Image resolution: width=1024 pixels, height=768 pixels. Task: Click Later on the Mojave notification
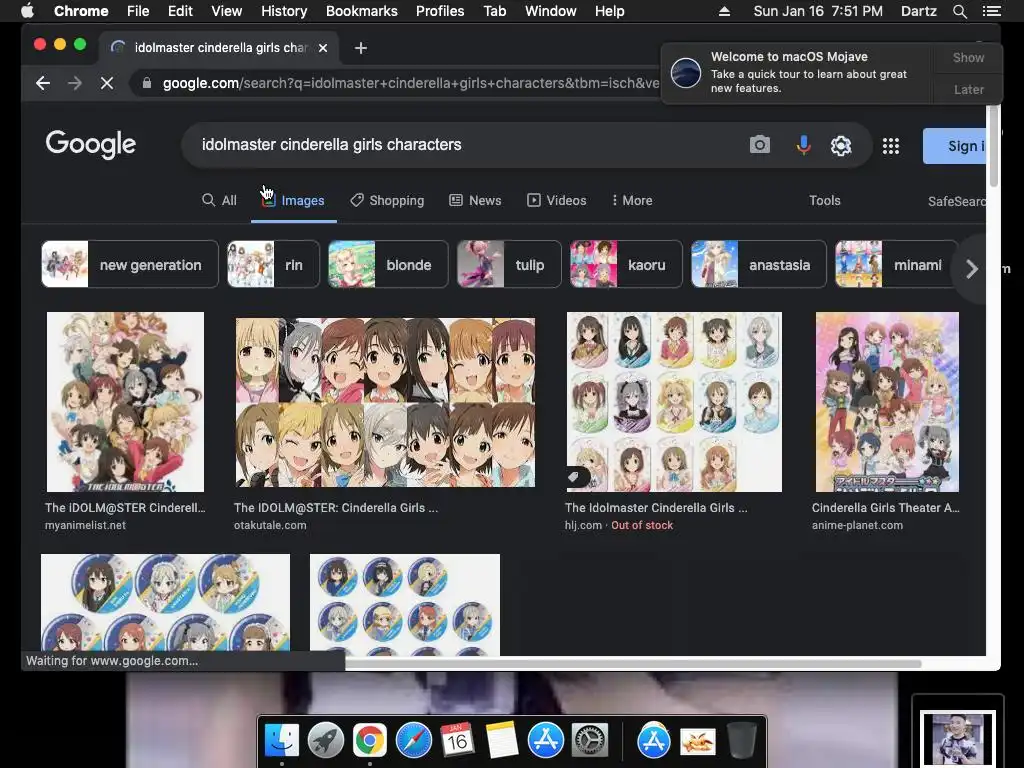click(x=968, y=89)
